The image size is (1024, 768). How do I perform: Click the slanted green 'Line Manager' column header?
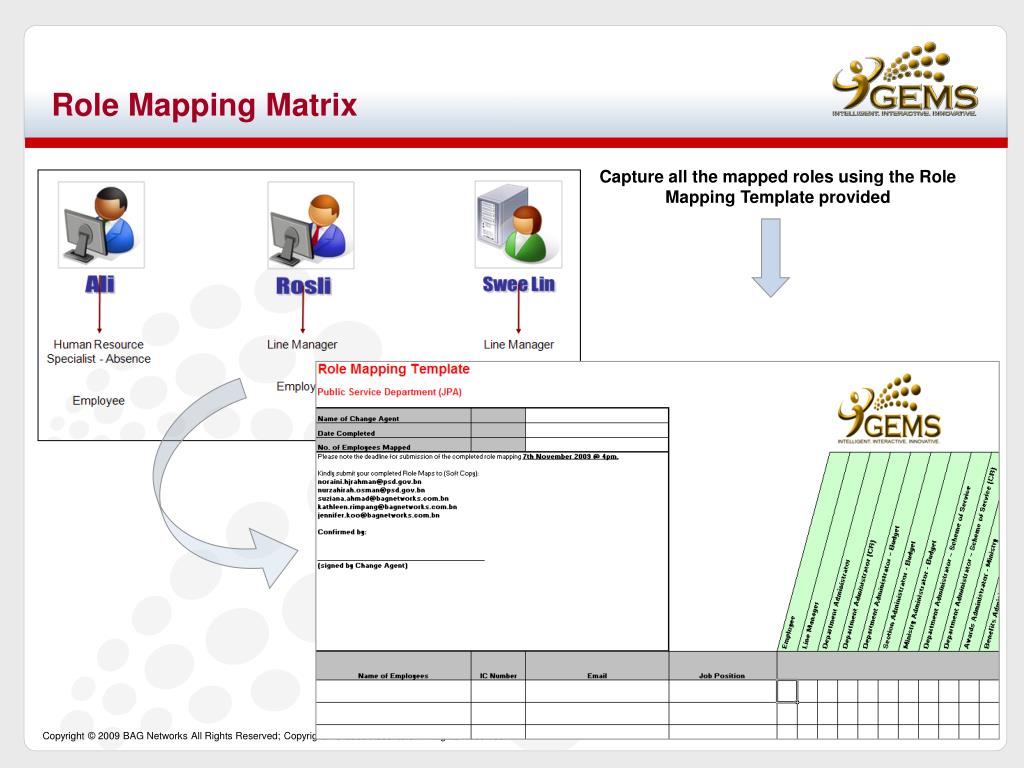[x=810, y=625]
